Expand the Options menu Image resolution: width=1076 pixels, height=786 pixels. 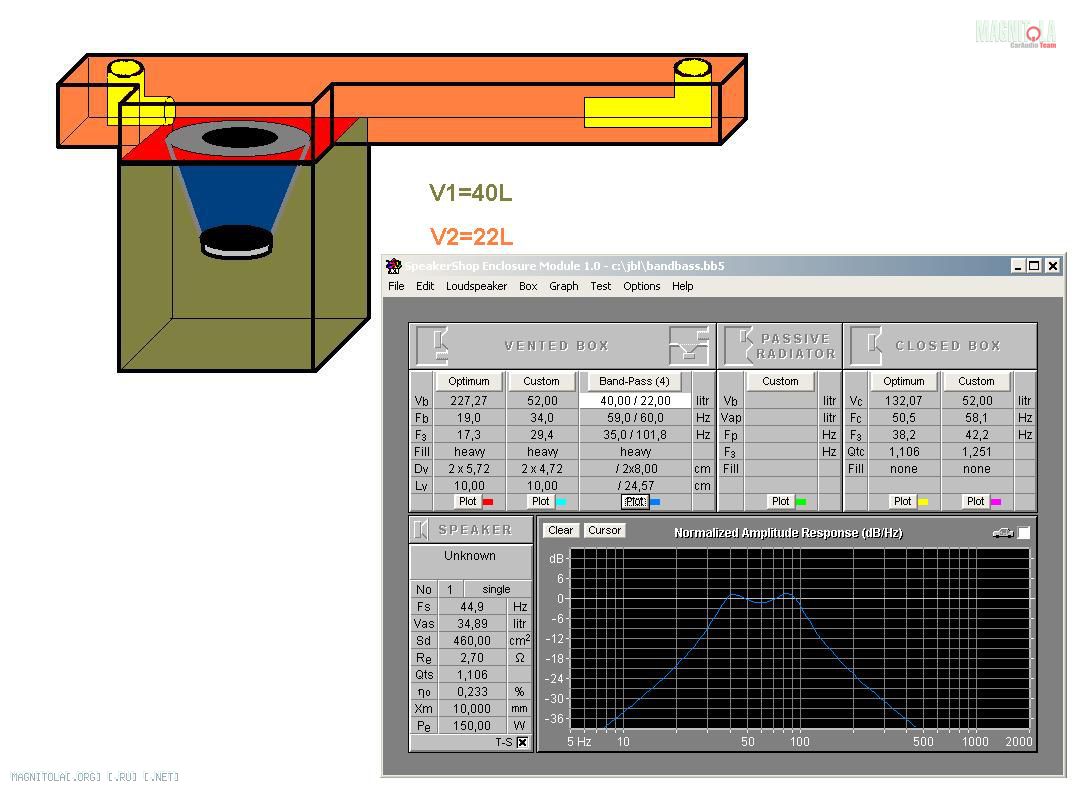coord(641,286)
